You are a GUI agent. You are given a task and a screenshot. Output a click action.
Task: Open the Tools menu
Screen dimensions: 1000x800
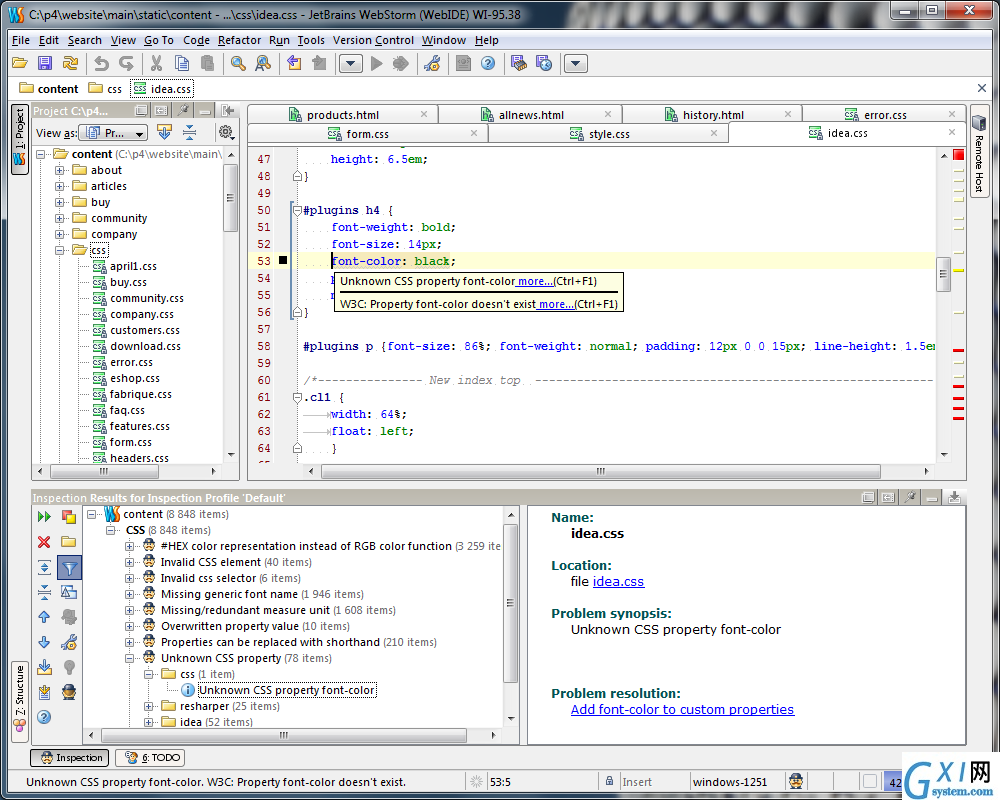(x=311, y=40)
